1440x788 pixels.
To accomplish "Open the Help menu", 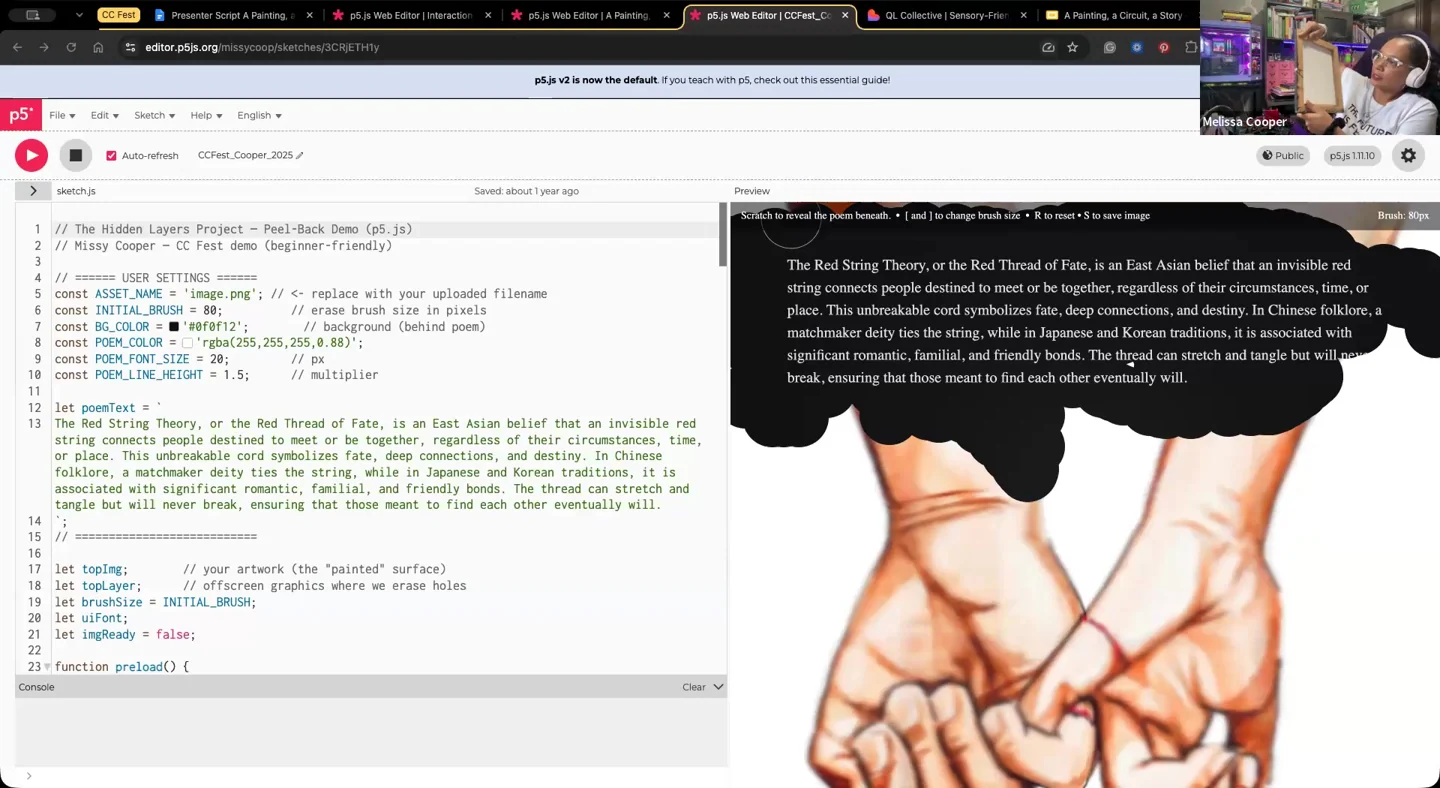I will [x=206, y=115].
